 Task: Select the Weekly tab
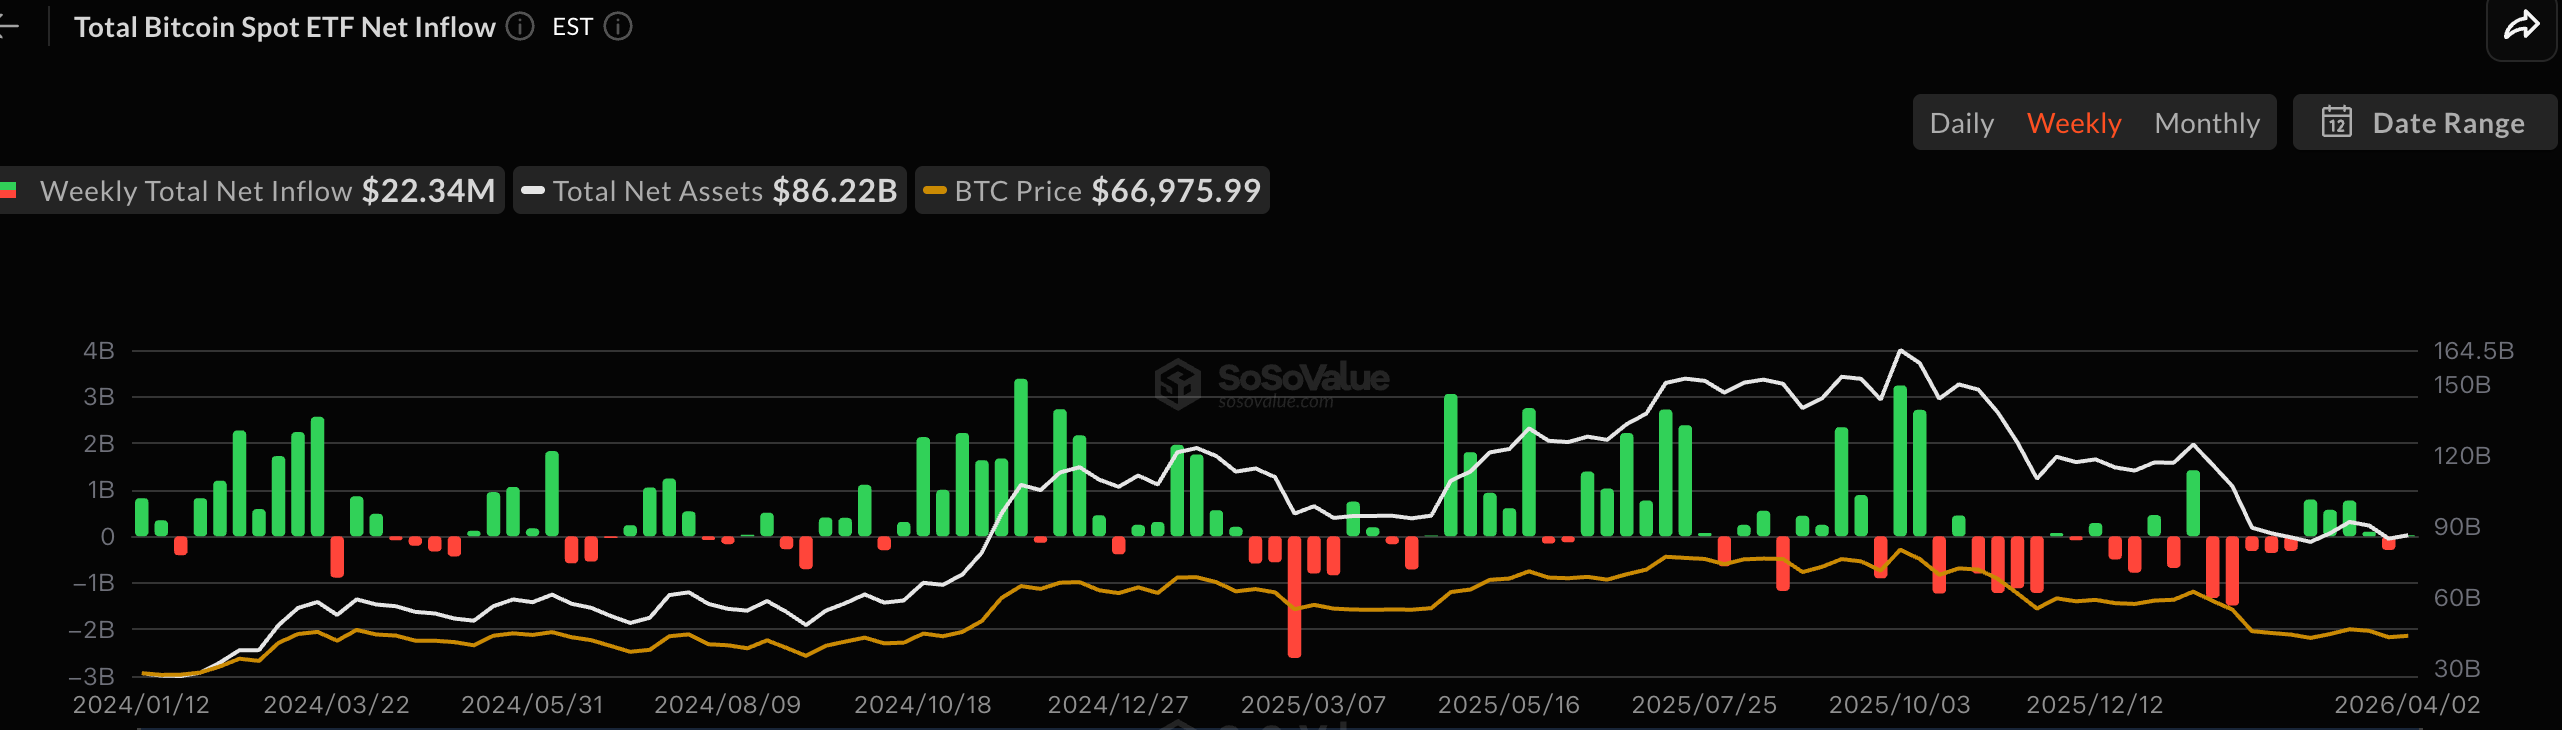pos(2073,123)
